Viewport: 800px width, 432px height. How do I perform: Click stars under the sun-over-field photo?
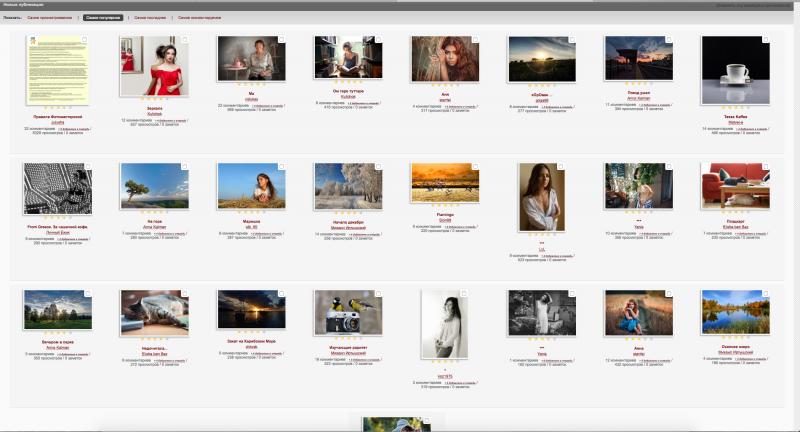pos(542,85)
